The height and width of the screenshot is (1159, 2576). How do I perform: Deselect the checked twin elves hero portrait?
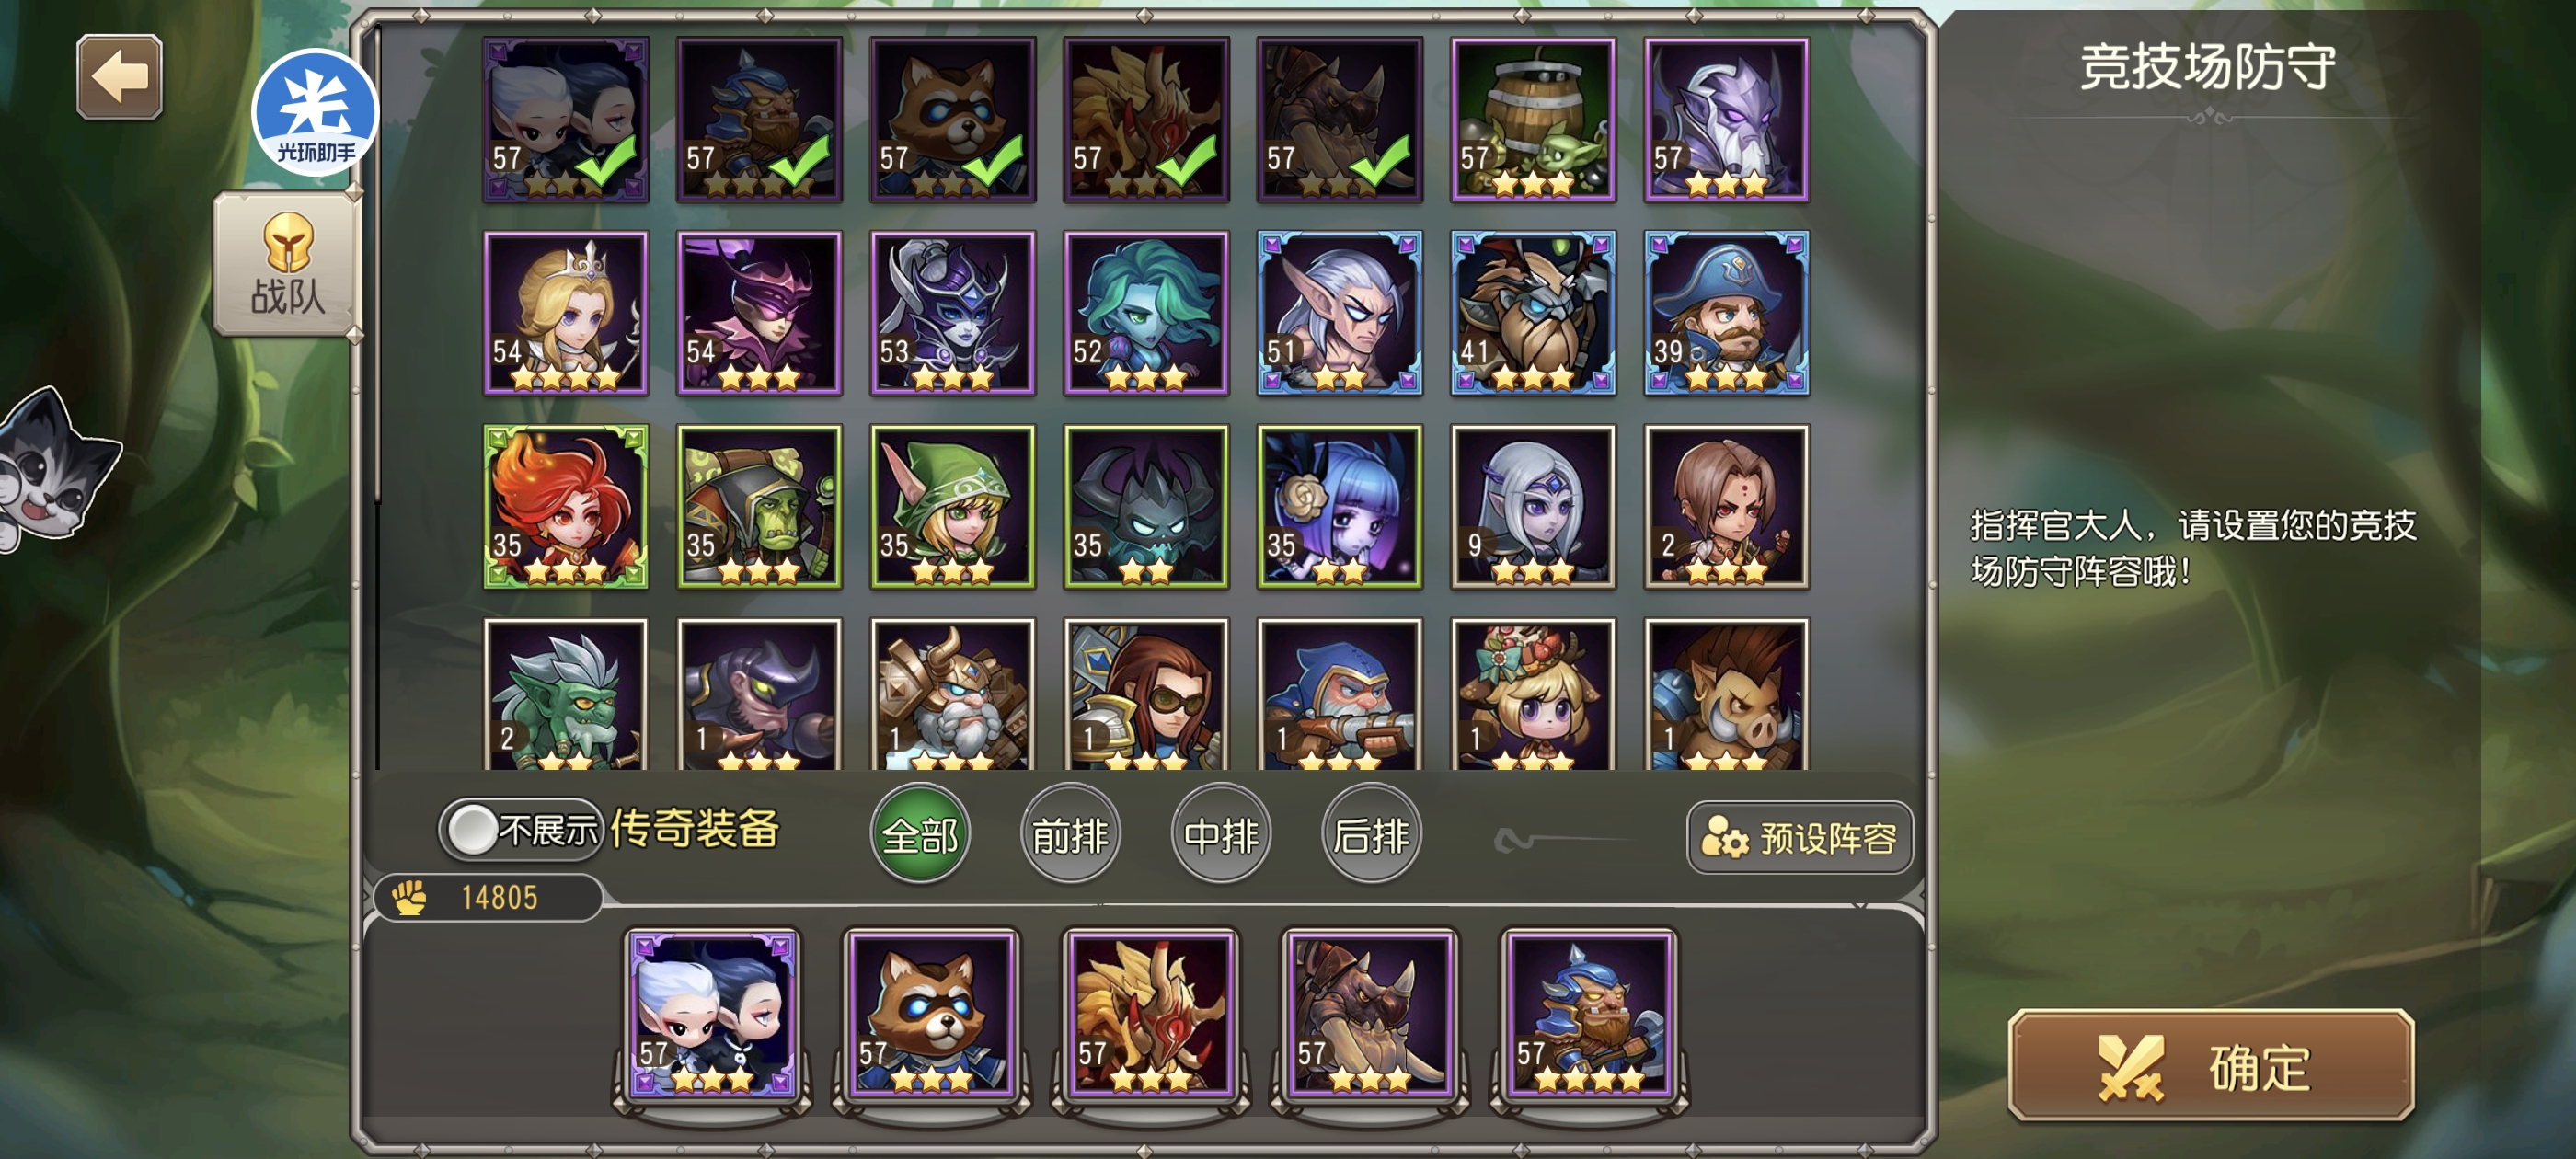pos(566,120)
